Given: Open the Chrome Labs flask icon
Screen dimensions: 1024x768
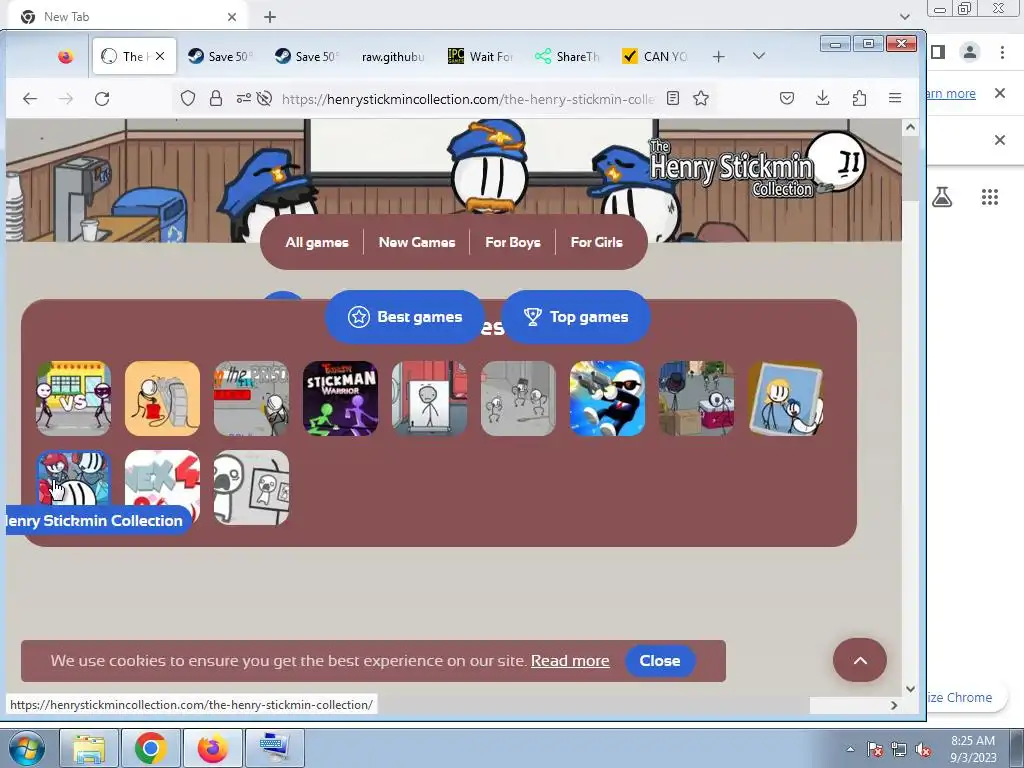Looking at the screenshot, I should (x=942, y=197).
